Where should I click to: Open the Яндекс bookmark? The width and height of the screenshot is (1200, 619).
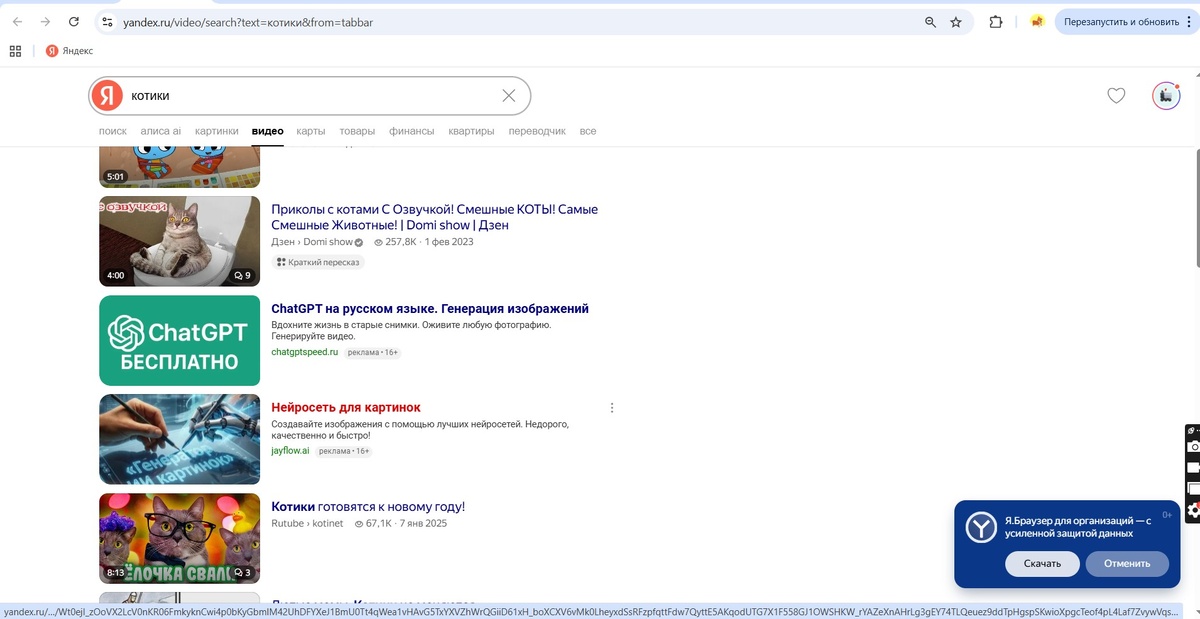tap(69, 51)
